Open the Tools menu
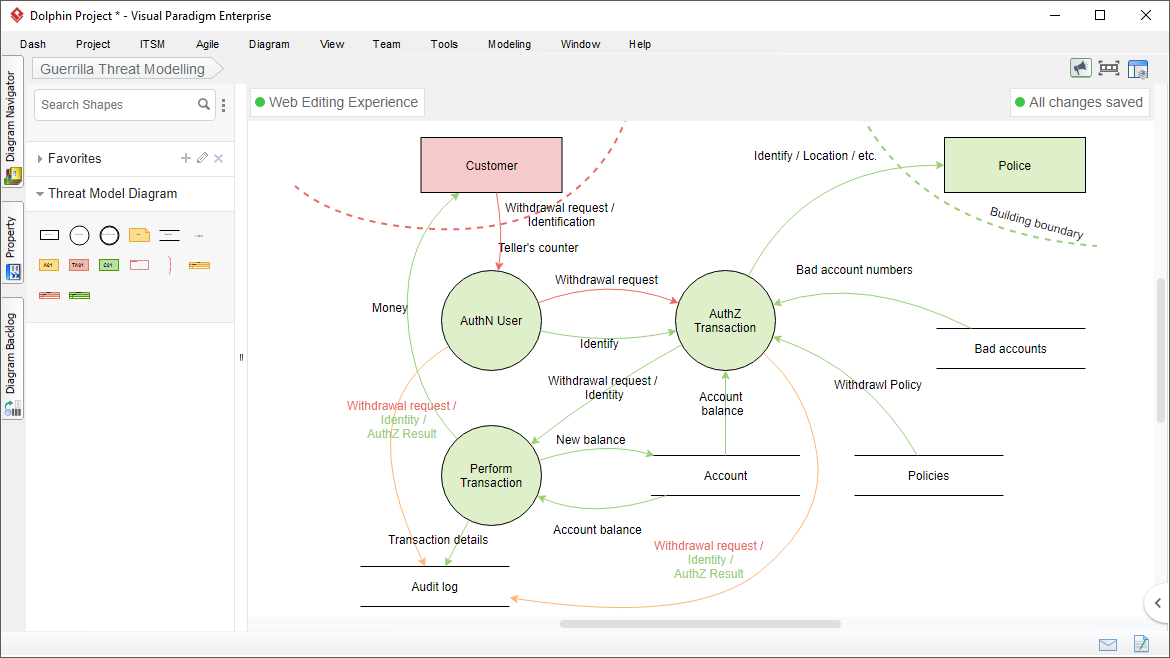Image resolution: width=1170 pixels, height=658 pixels. click(x=444, y=44)
